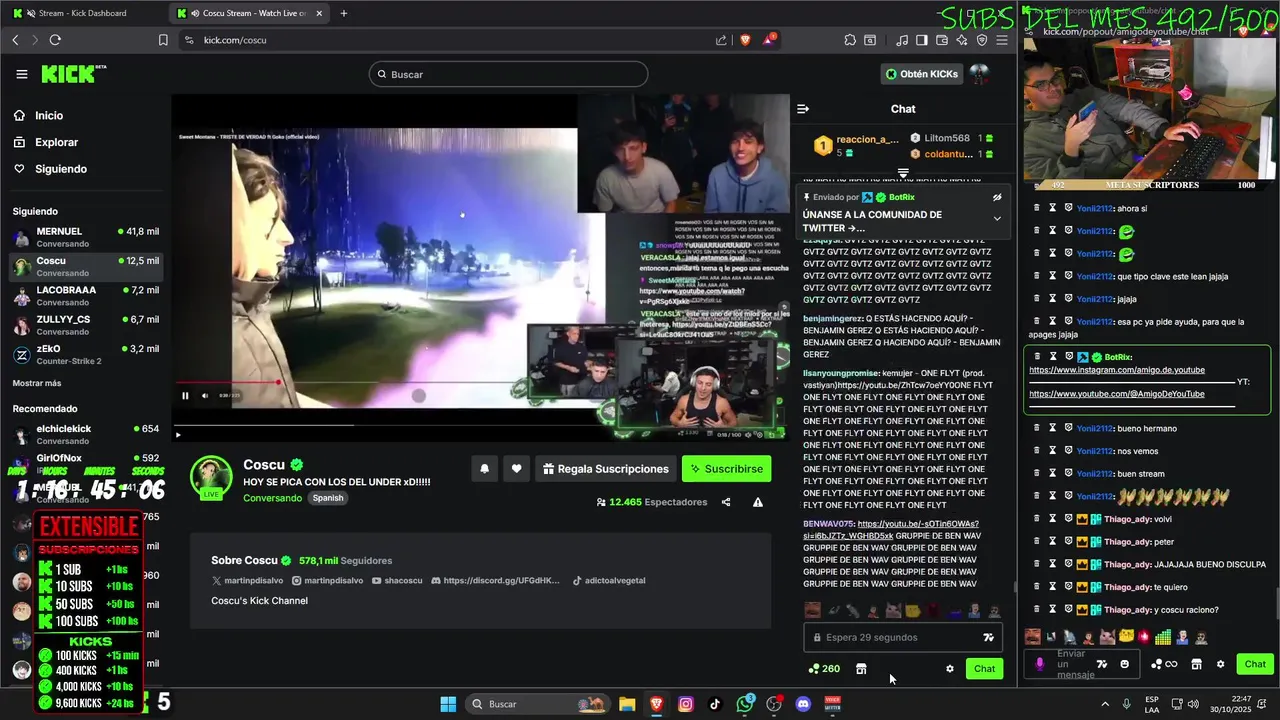Expand the pinned Twitter message
The image size is (1280, 720).
(997, 219)
